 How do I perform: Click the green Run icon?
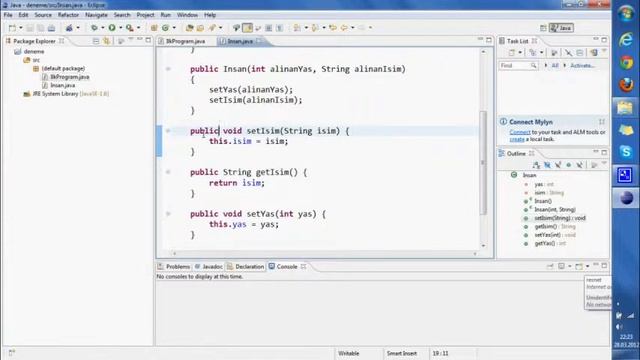(x=112, y=28)
